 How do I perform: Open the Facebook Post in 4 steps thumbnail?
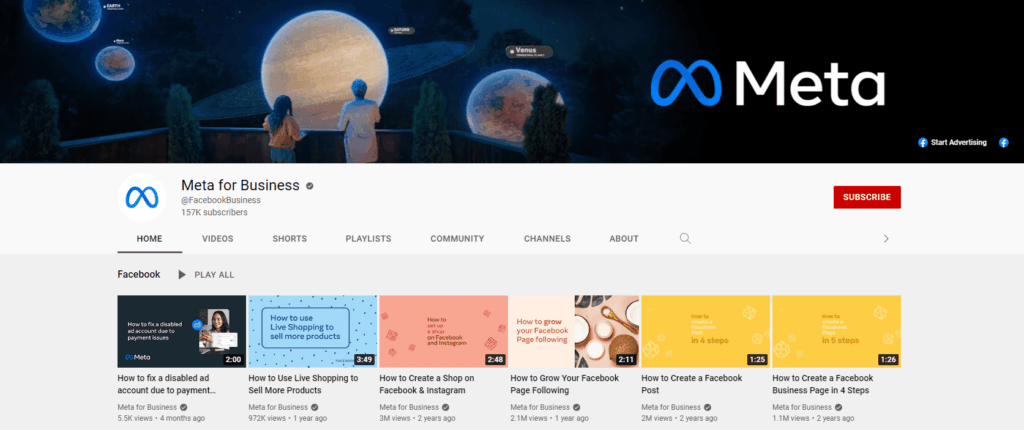tap(705, 331)
